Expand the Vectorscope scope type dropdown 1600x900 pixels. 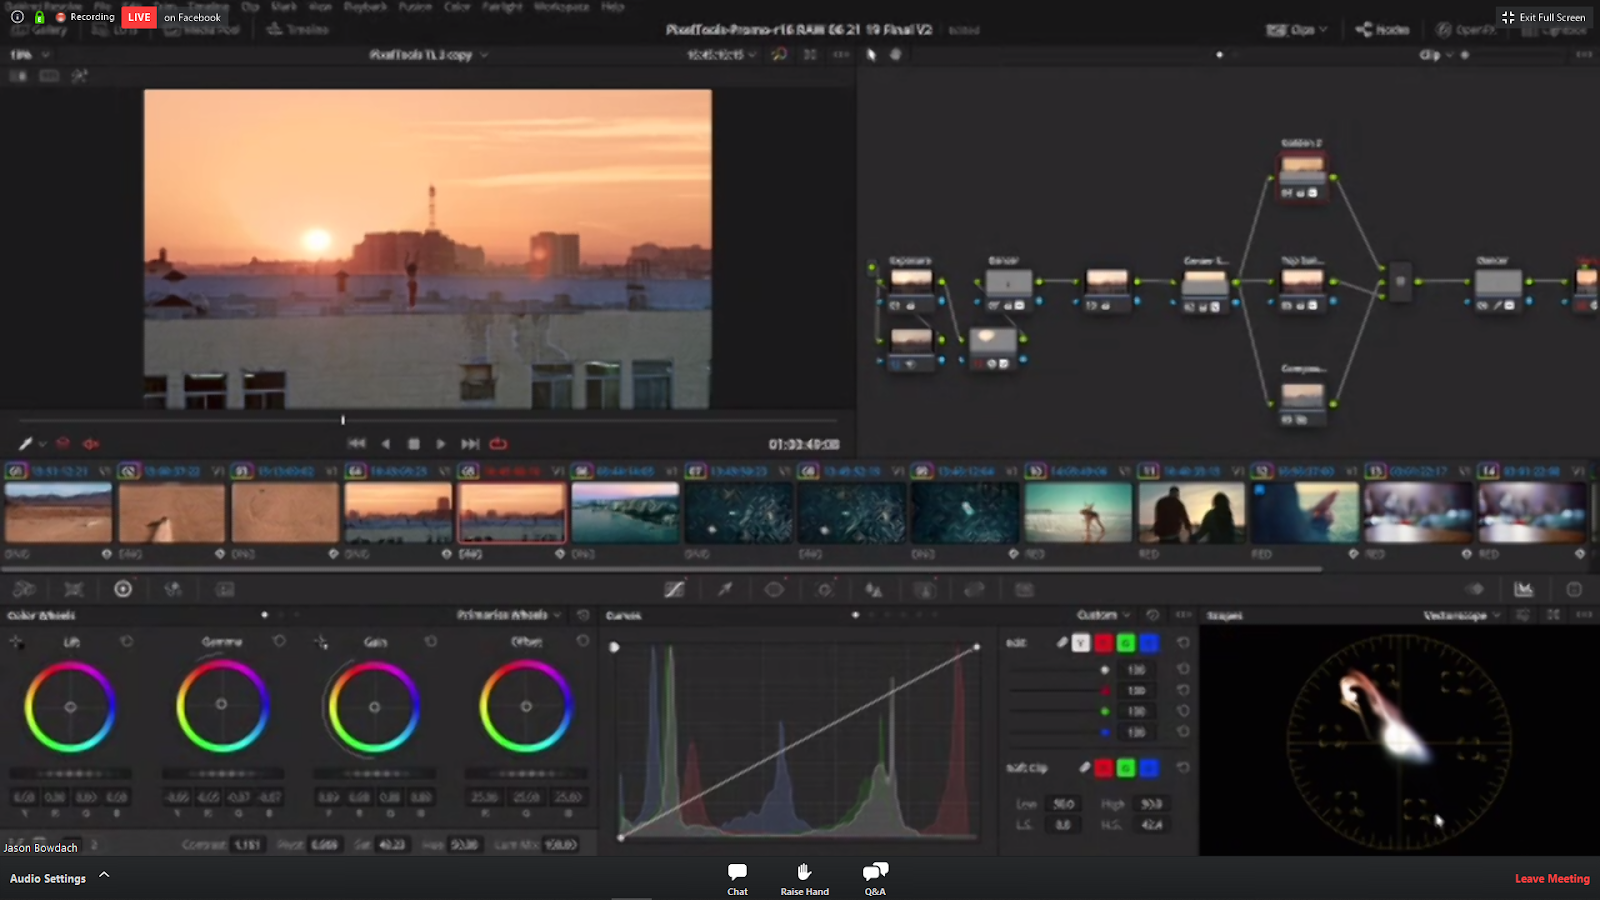click(x=1462, y=615)
